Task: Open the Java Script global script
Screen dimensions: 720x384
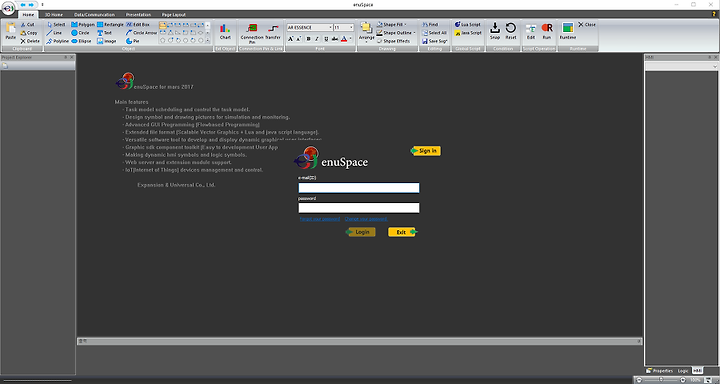Action: 468,33
